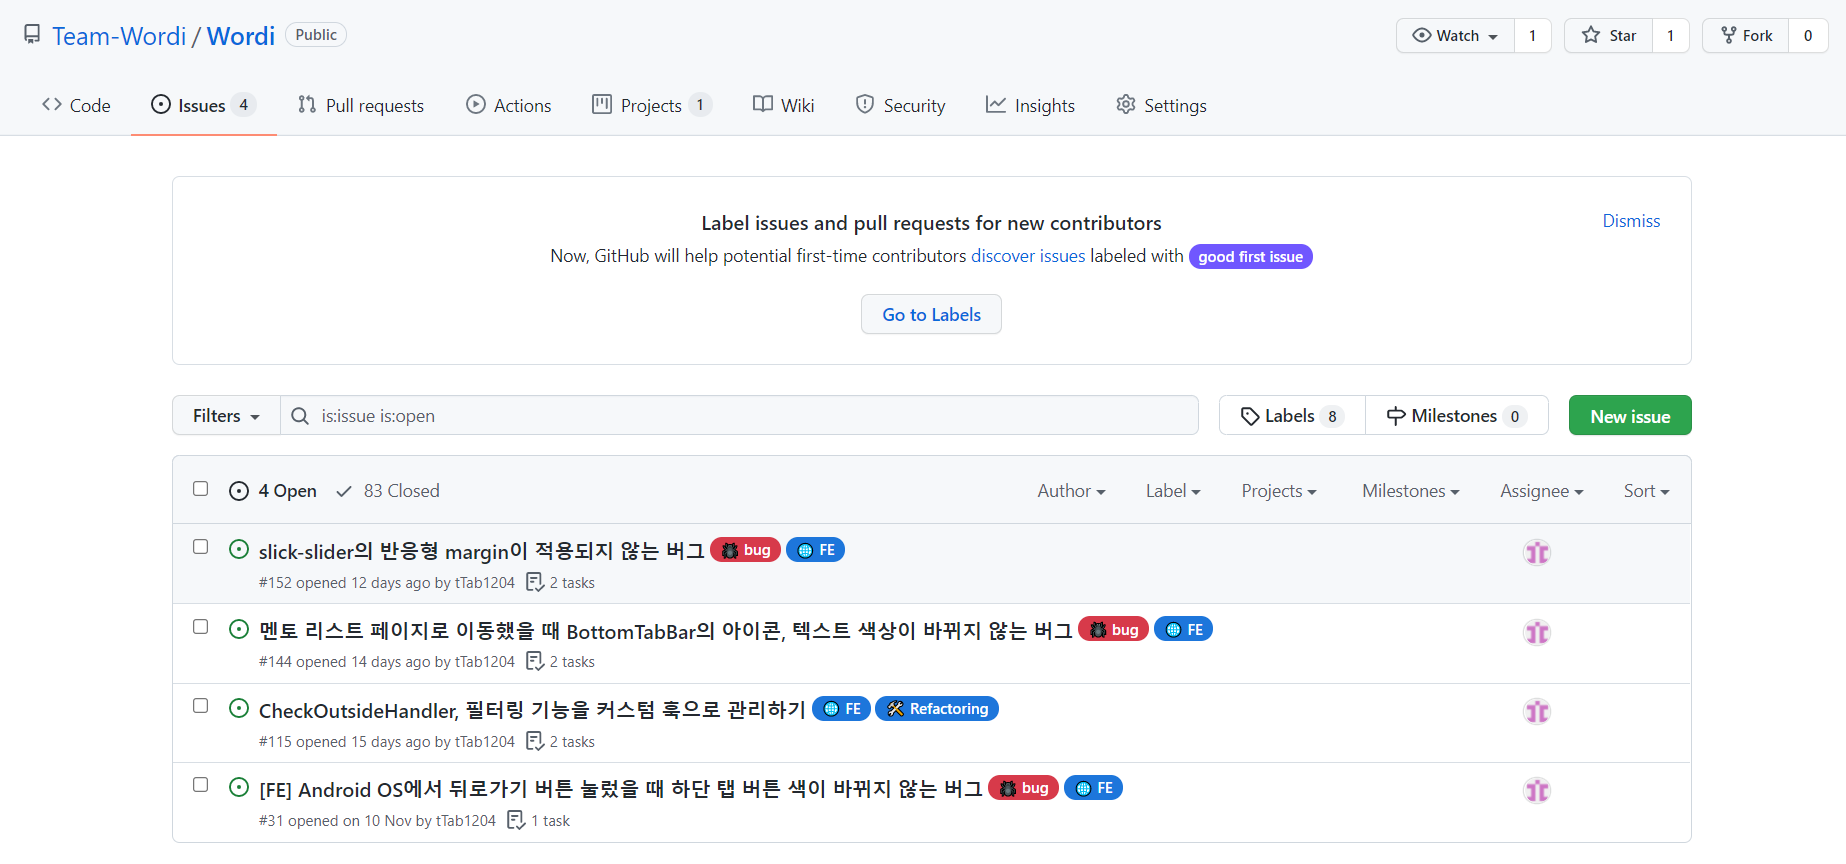Open the CheckOutsideHandler issue title
This screenshot has height=864, width=1846.
click(x=532, y=710)
